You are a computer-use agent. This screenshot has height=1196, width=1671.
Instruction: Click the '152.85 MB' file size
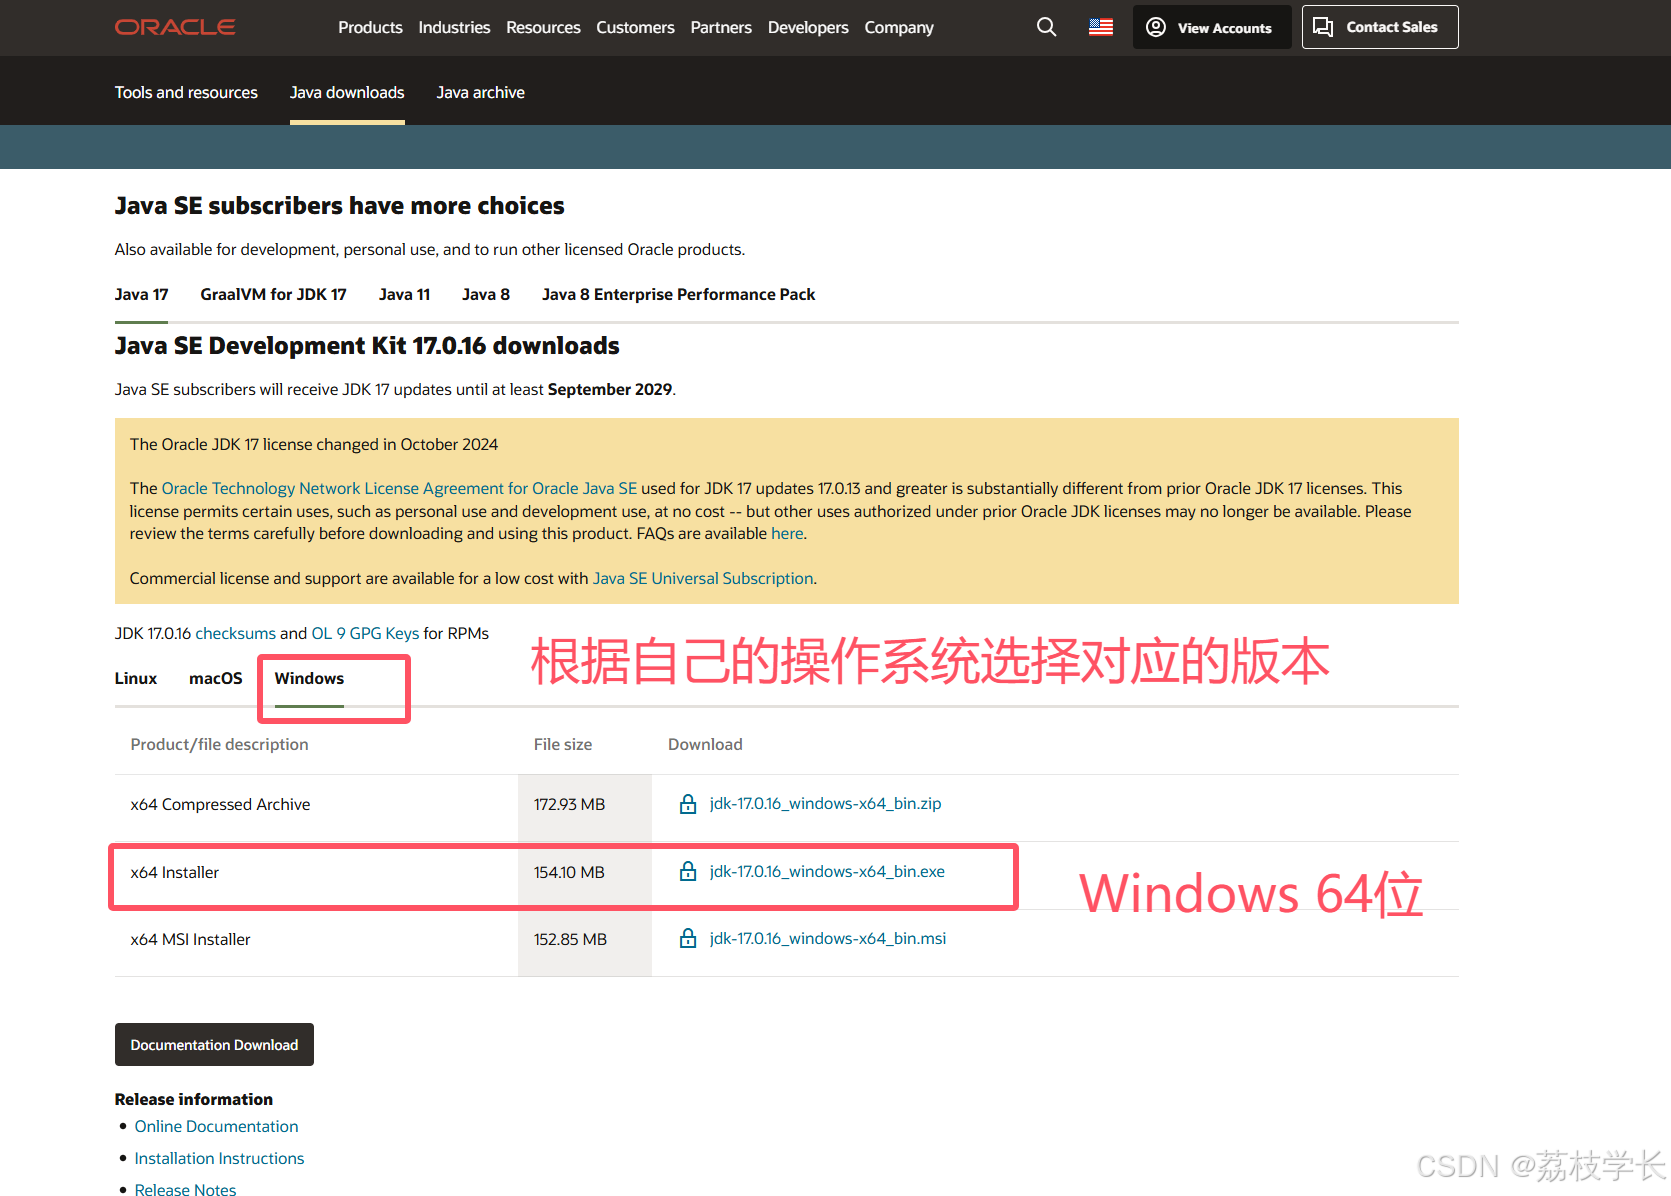(570, 939)
